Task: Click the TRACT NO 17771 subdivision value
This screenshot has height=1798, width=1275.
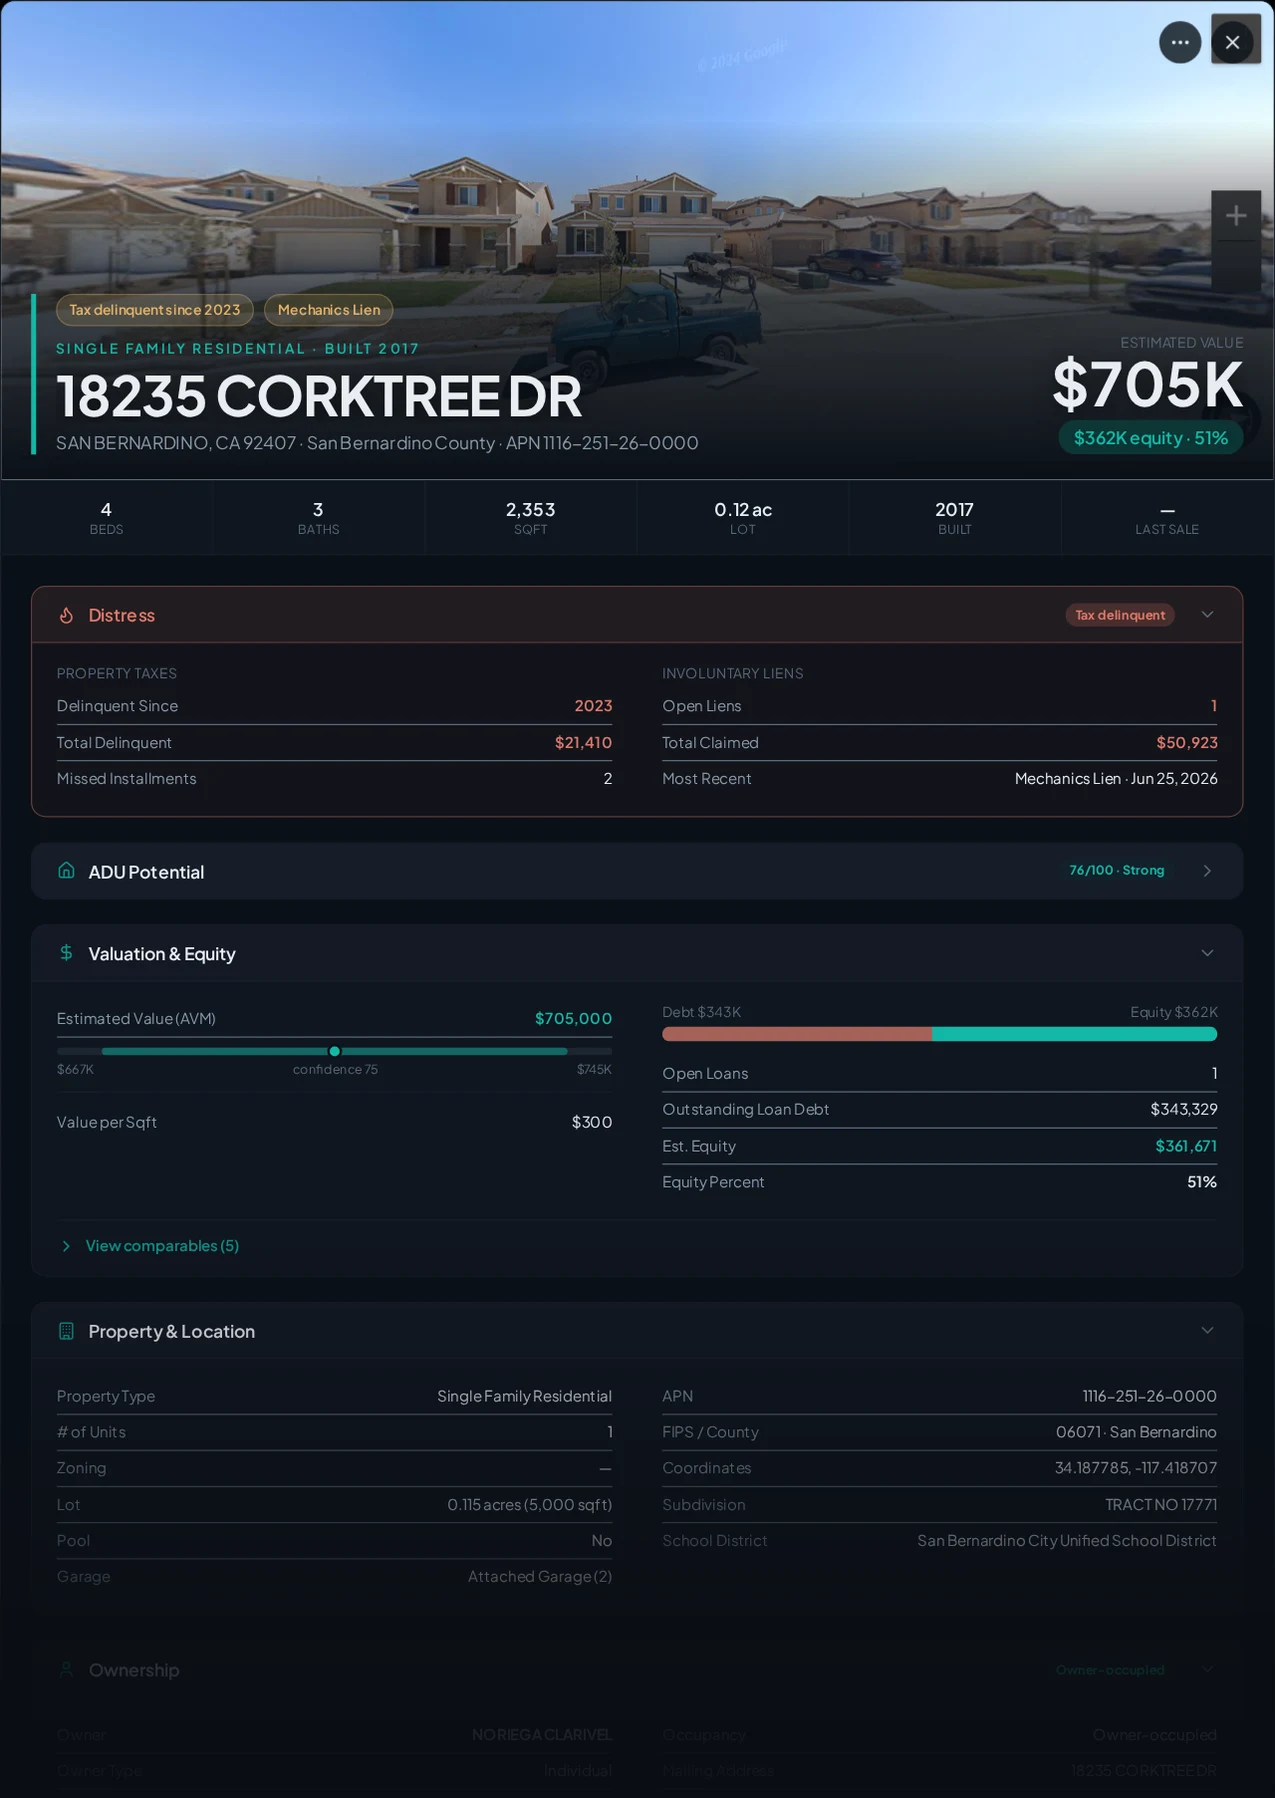Action: click(x=1161, y=1505)
